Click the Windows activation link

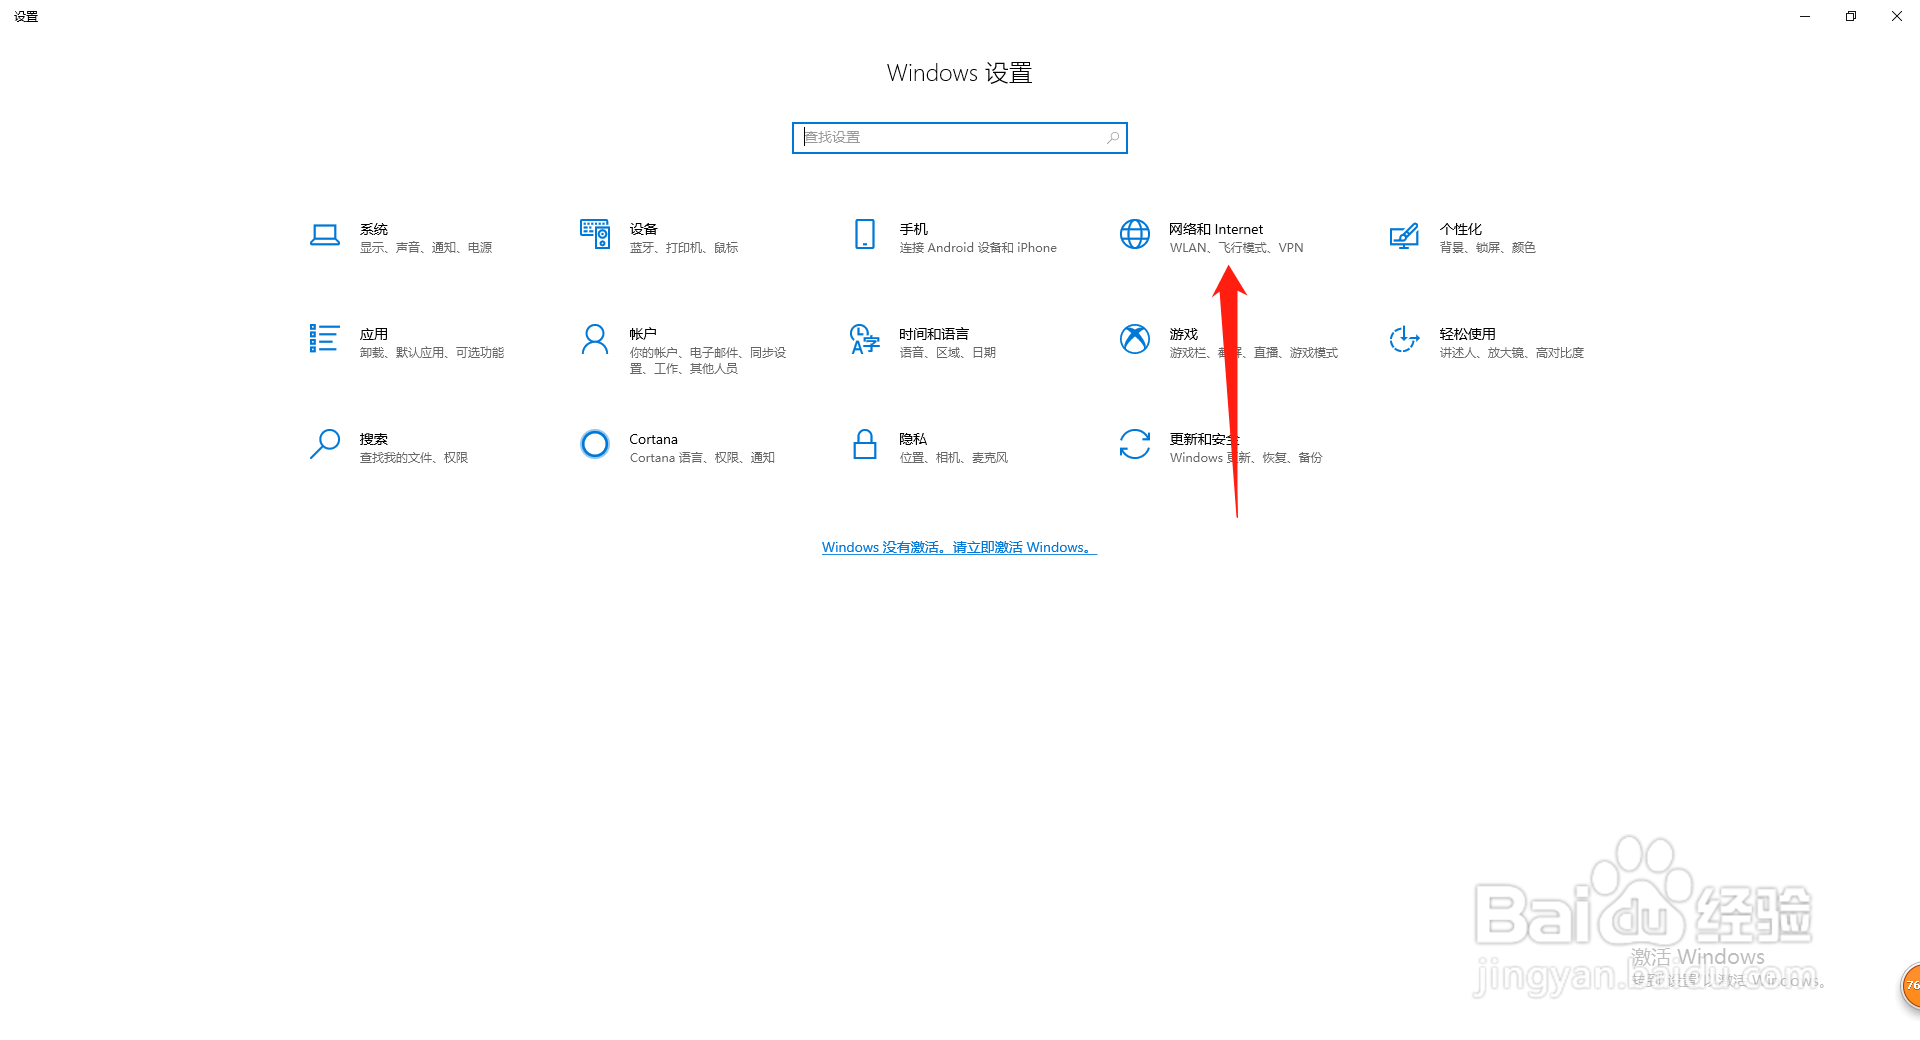tap(959, 547)
